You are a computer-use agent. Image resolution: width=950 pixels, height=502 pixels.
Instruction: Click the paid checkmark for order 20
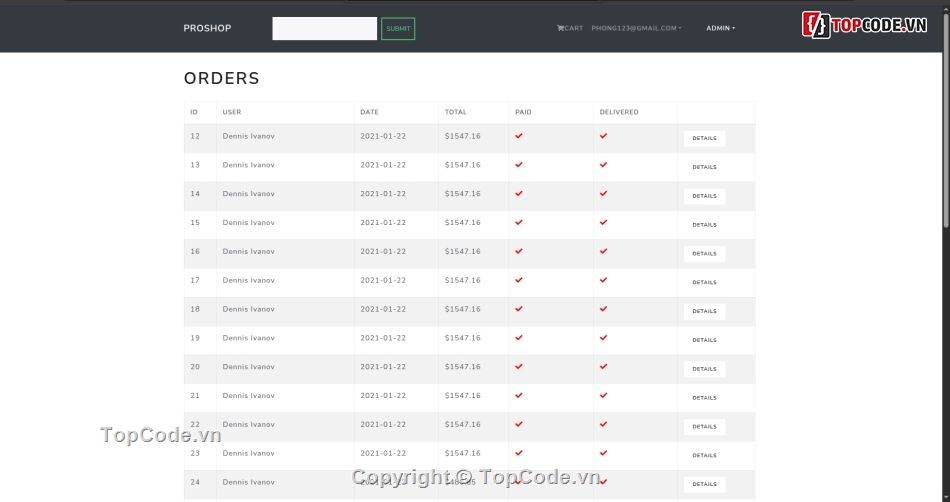(519, 367)
